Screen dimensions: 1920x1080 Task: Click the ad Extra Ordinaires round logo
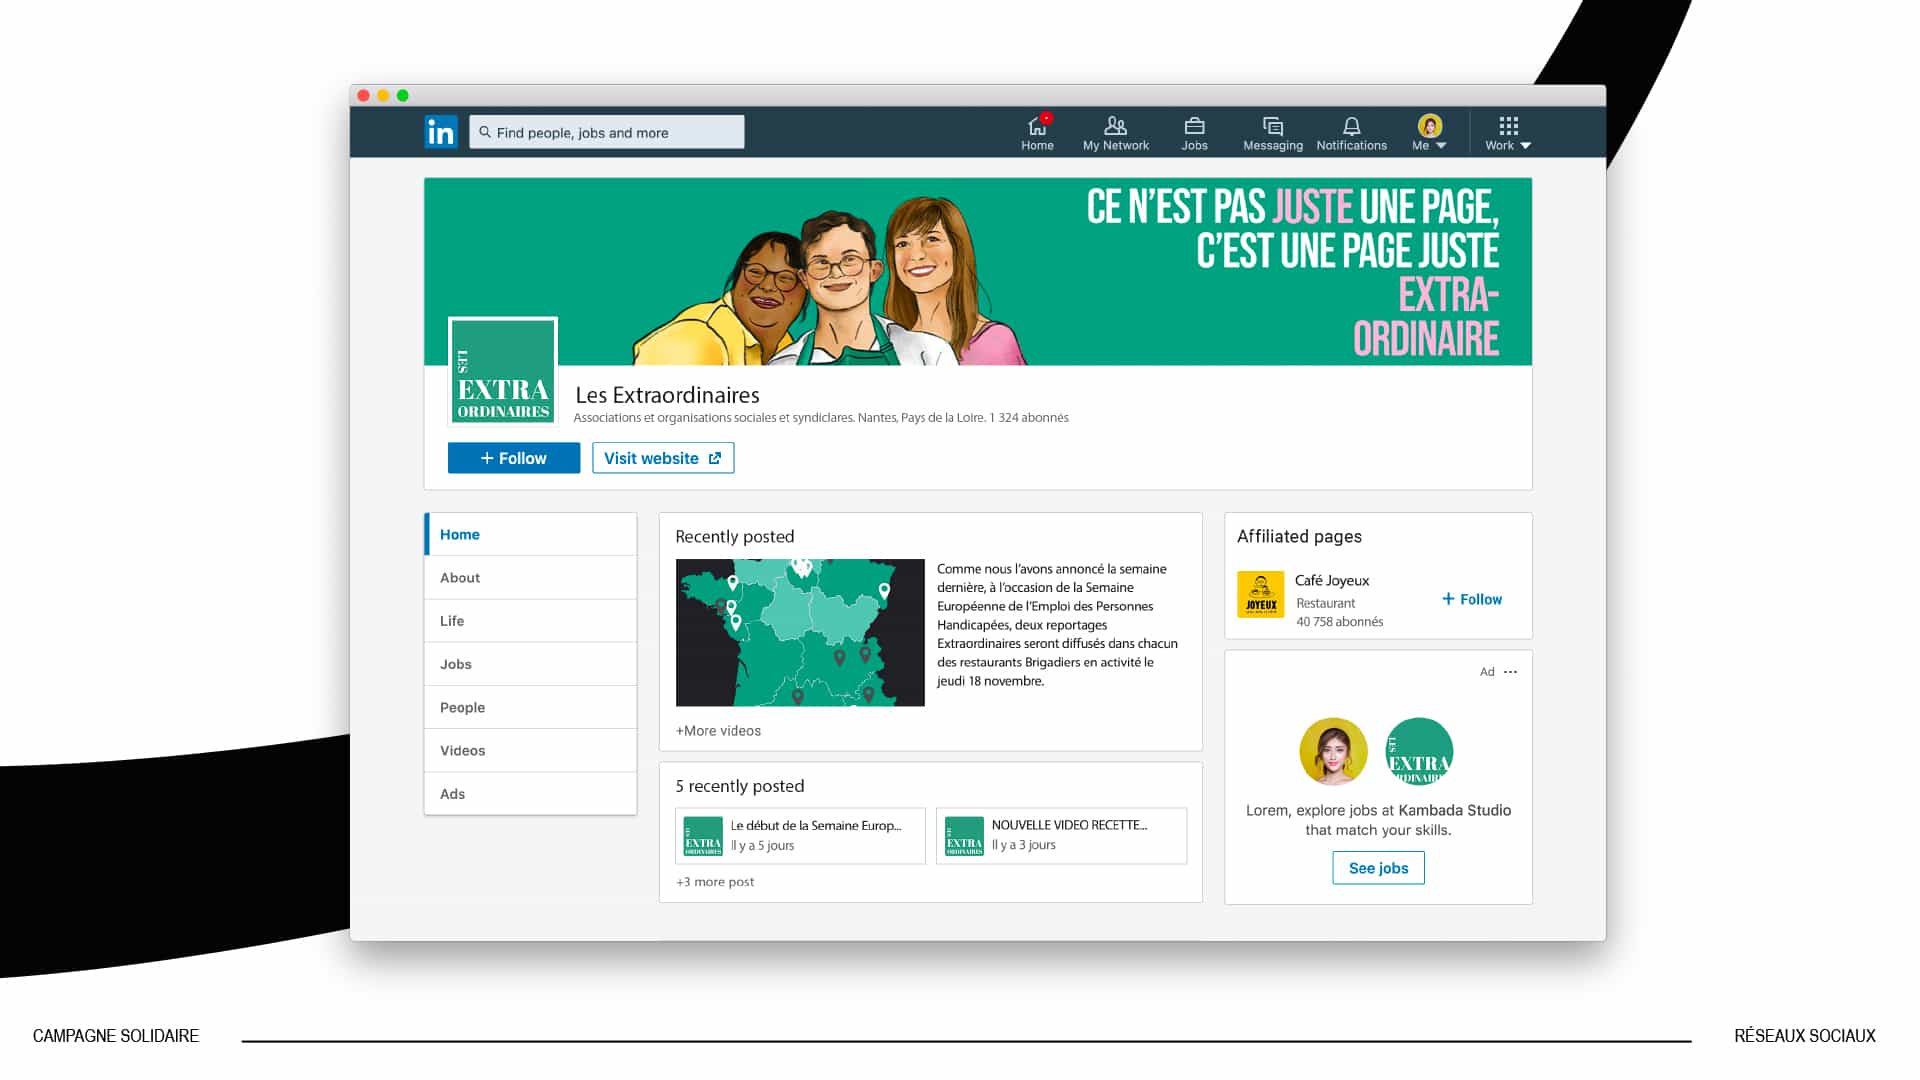click(1419, 752)
